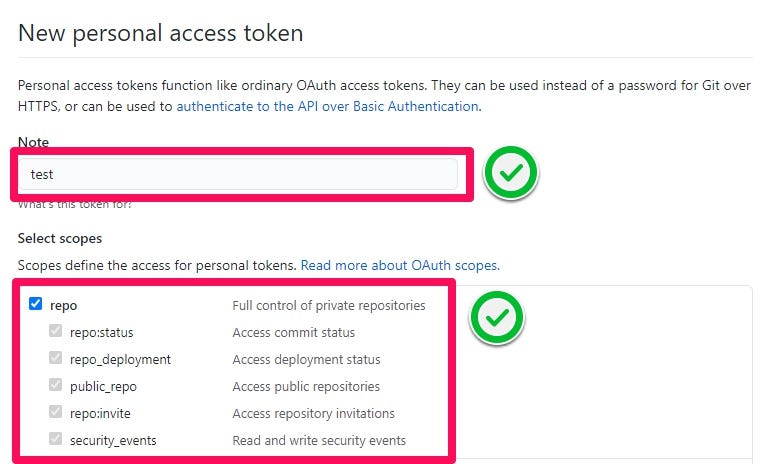The width and height of the screenshot is (766, 464).
Task: Click 'Full control of private repositories' description
Action: (329, 306)
